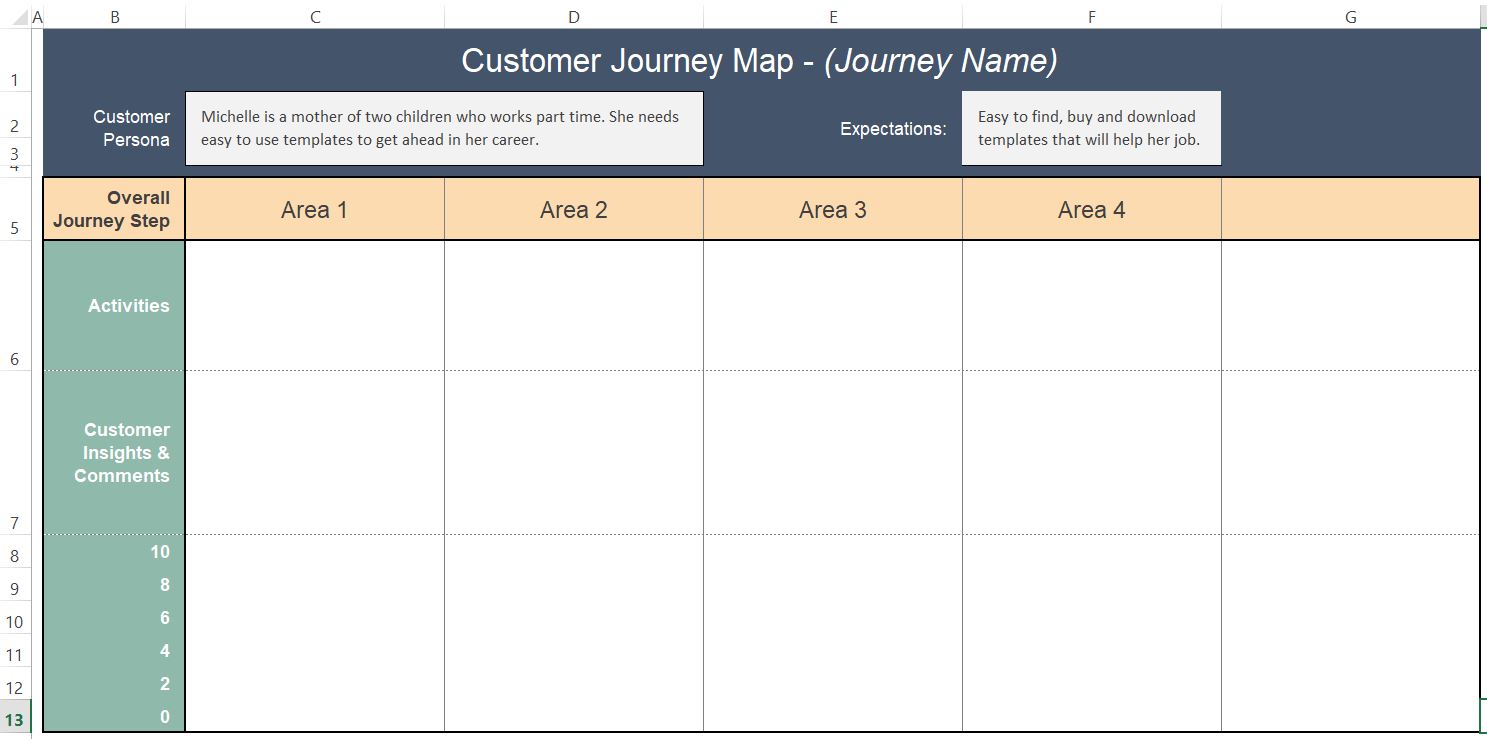Select column E header
The width and height of the screenshot is (1487, 739).
[833, 17]
